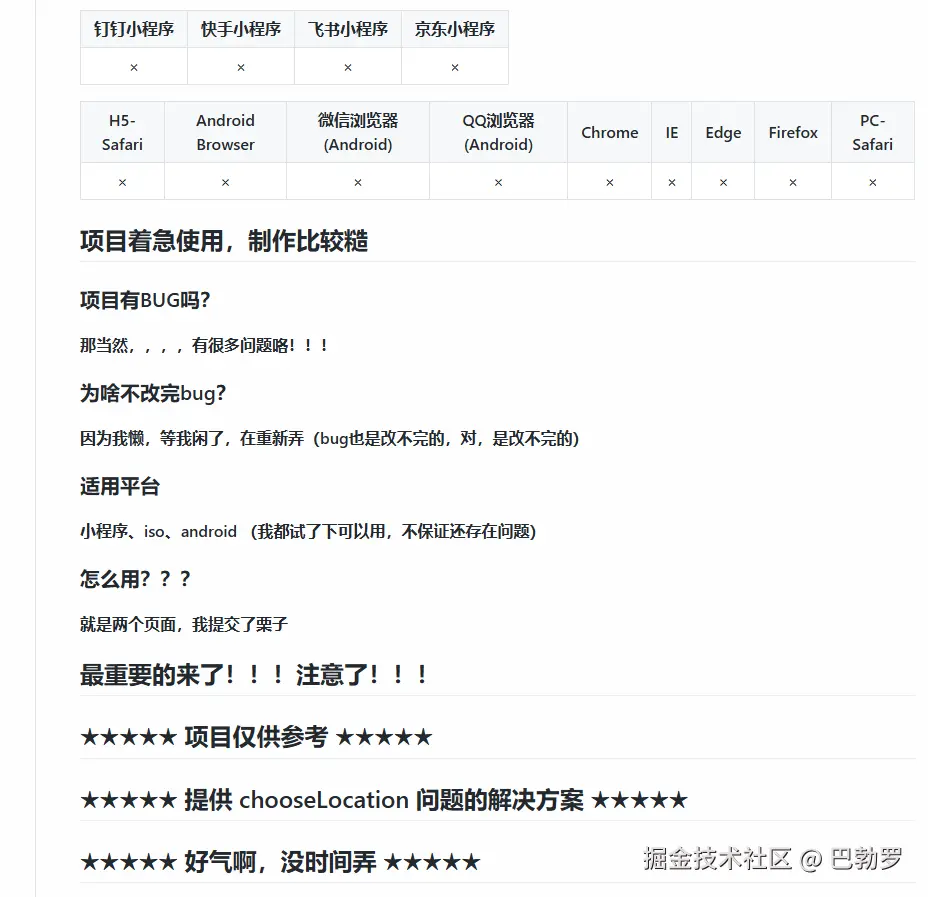Select the PC-Safari header cell
The height and width of the screenshot is (897, 928).
(x=872, y=132)
